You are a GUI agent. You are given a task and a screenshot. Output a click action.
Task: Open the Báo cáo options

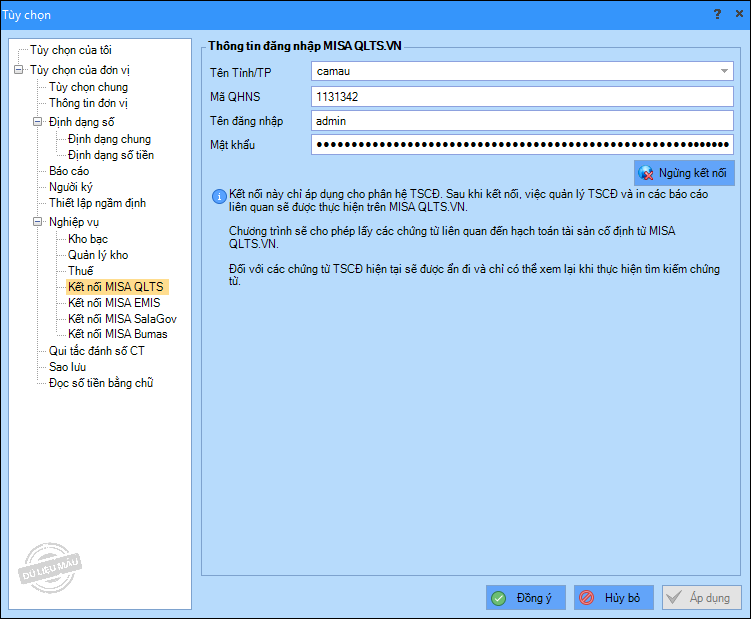(69, 171)
